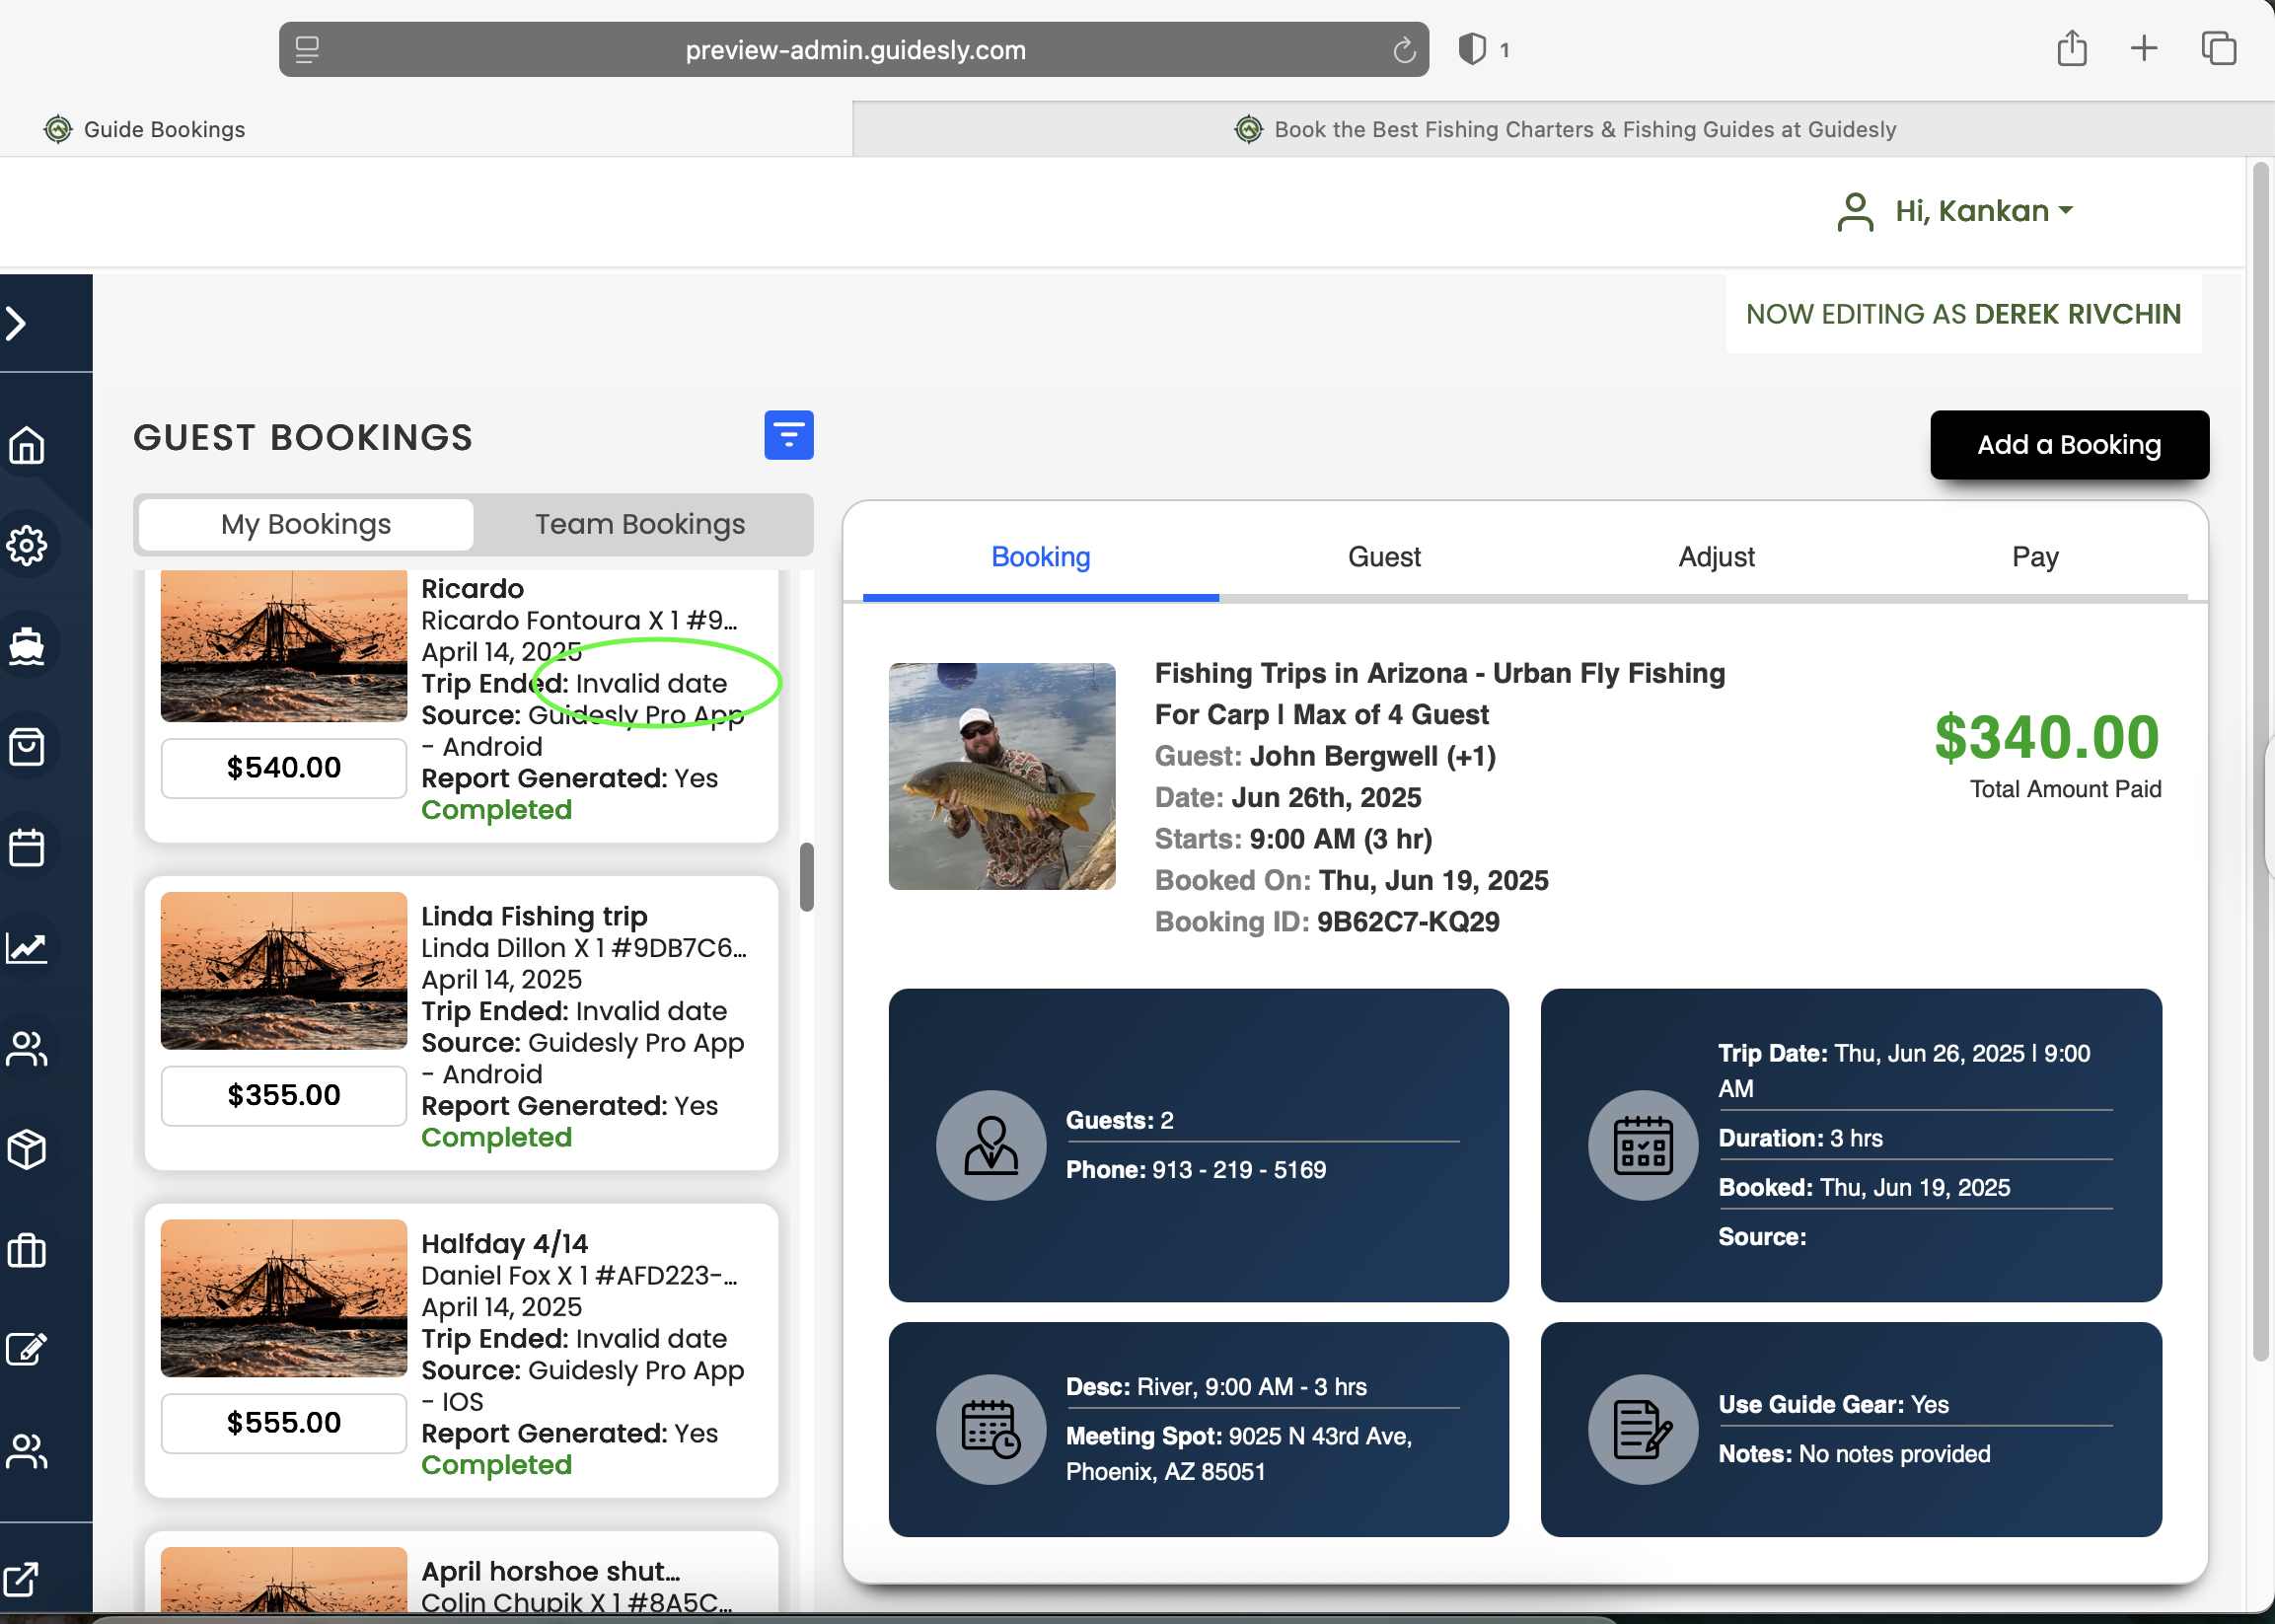The image size is (2275, 1624).
Task: Switch to the Guest tab
Action: (1383, 557)
